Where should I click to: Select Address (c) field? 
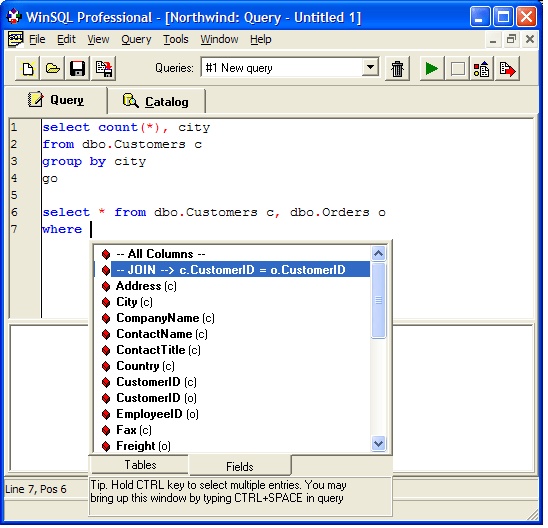coord(232,286)
